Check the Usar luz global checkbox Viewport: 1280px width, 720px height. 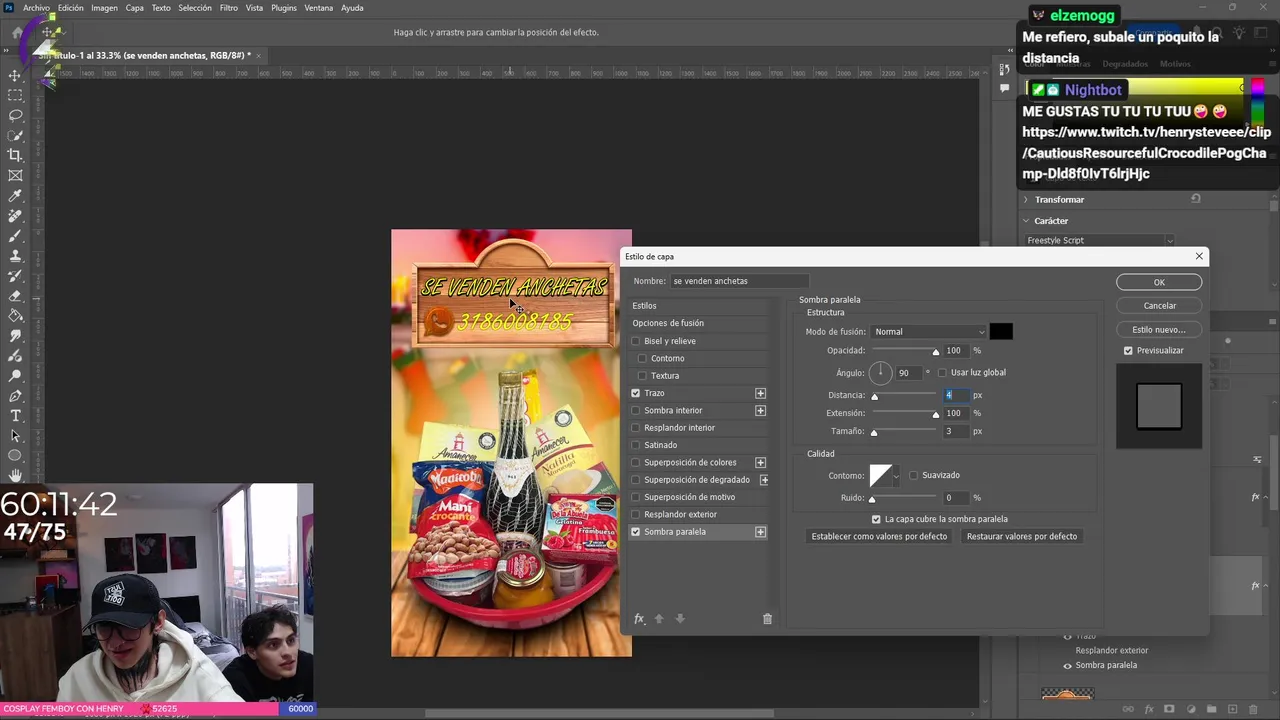pyautogui.click(x=942, y=373)
